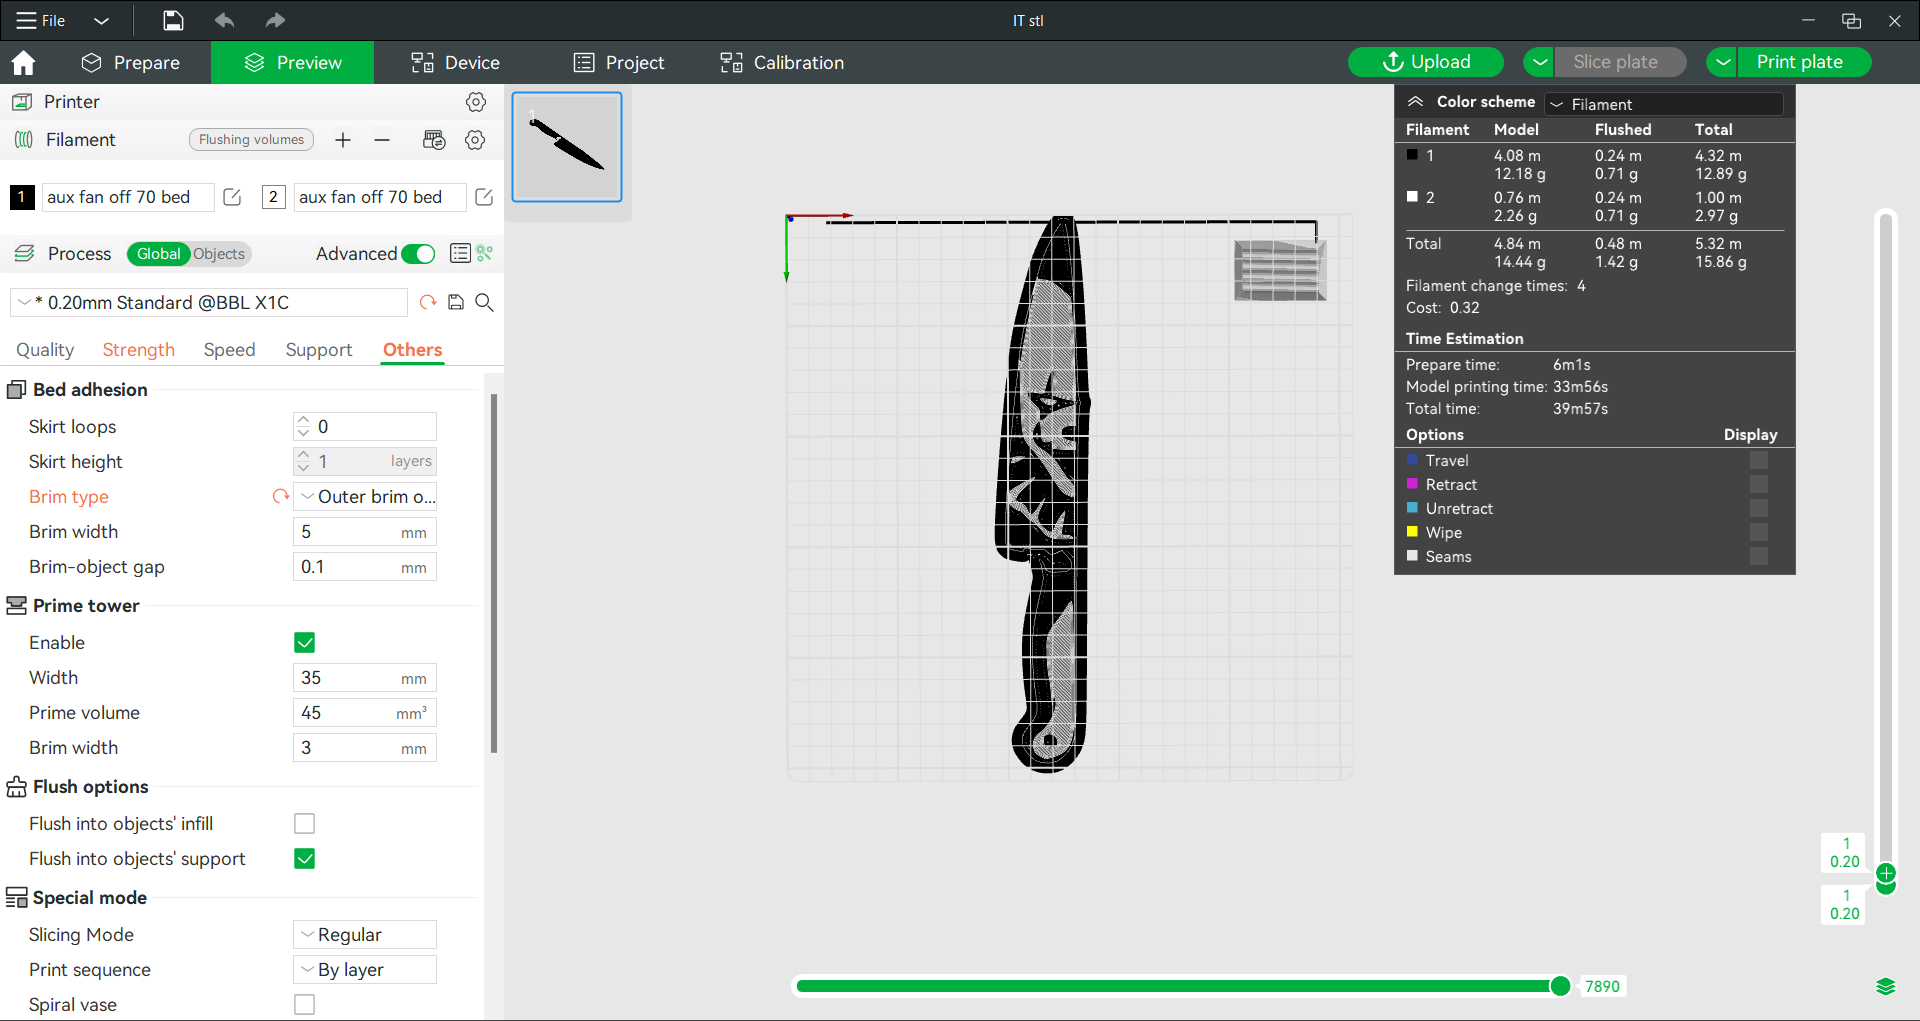The image size is (1920, 1021).
Task: Edit filament 1 preset icon
Action: (232, 197)
